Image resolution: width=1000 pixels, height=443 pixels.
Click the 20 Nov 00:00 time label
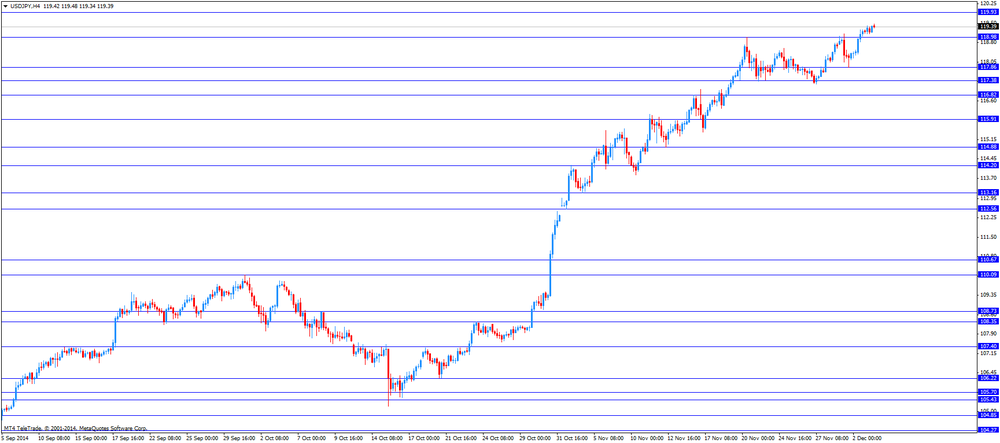[757, 439]
